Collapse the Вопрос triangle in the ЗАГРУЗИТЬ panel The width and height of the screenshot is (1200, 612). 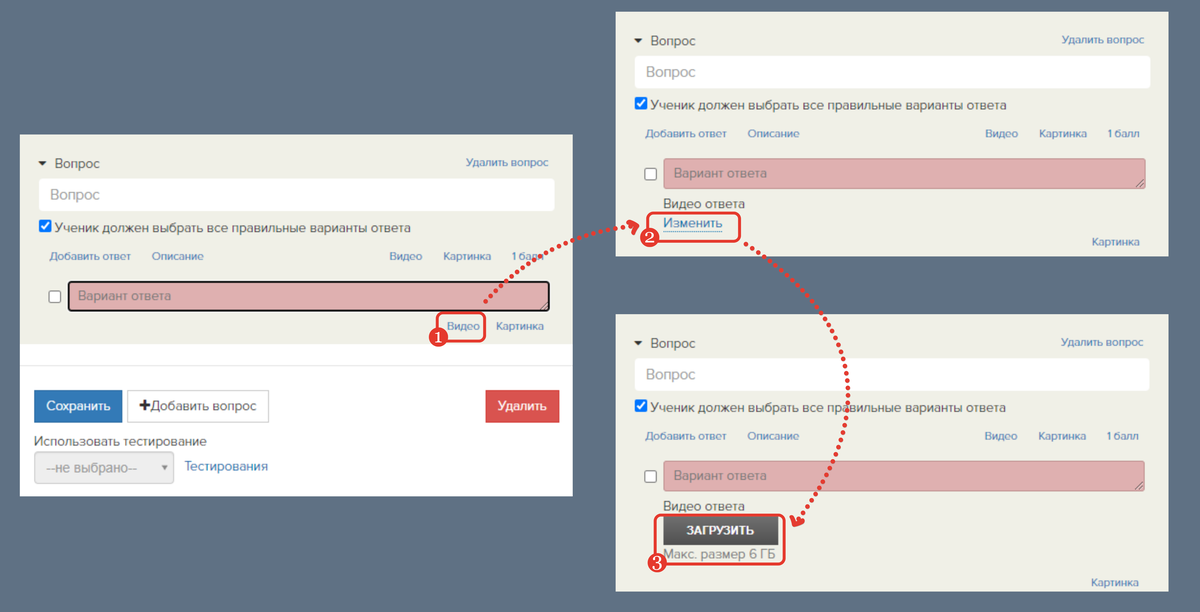coord(639,343)
